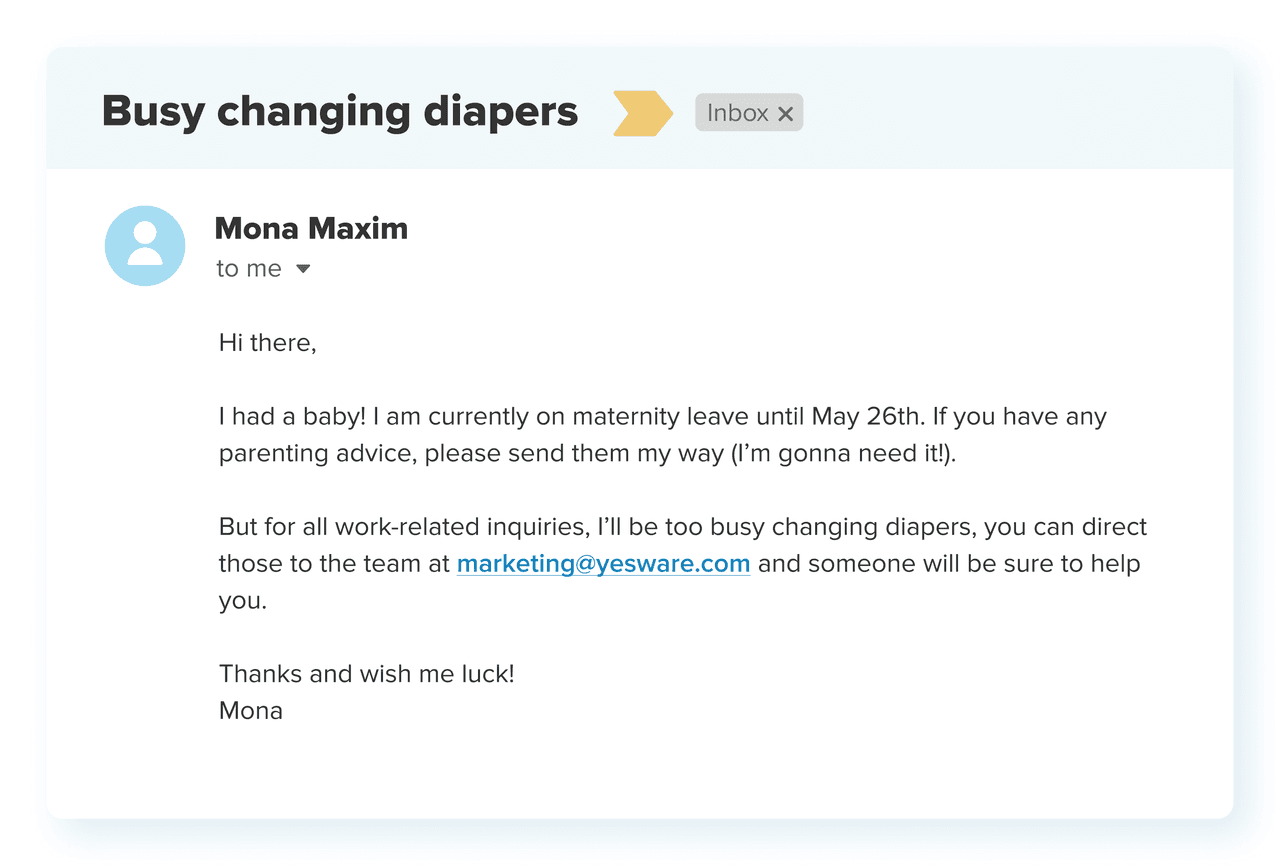1280x866 pixels.
Task: Click the "(I'm gonna need it!)" text
Action: click(842, 453)
